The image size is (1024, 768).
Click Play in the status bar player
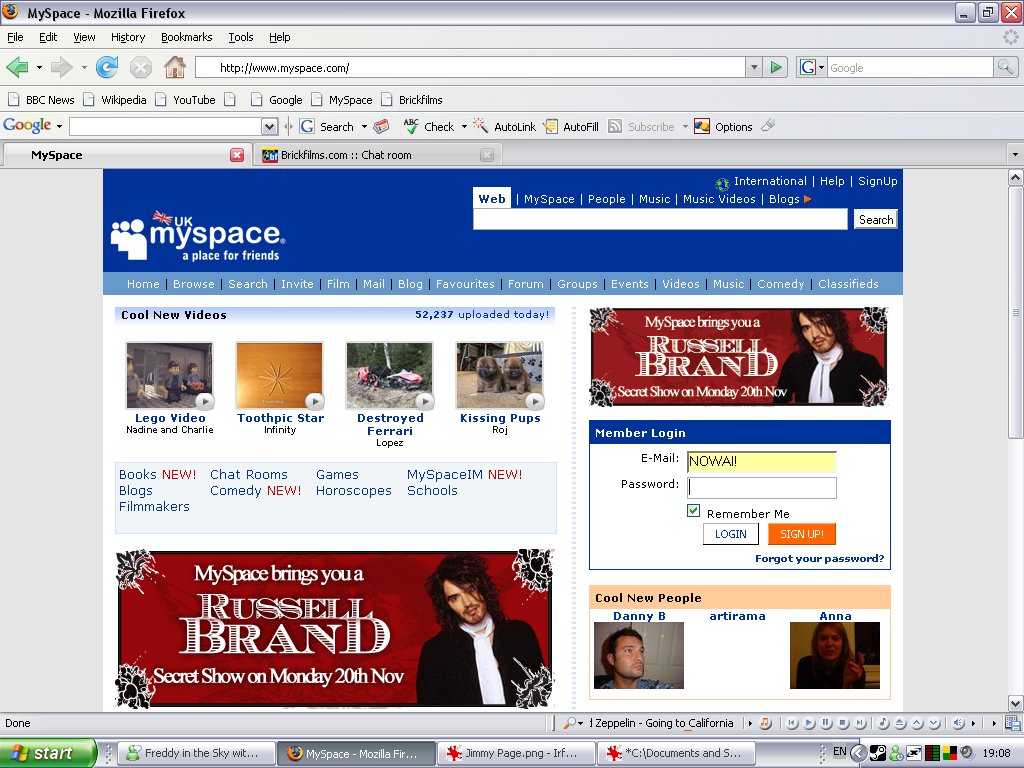[x=809, y=723]
